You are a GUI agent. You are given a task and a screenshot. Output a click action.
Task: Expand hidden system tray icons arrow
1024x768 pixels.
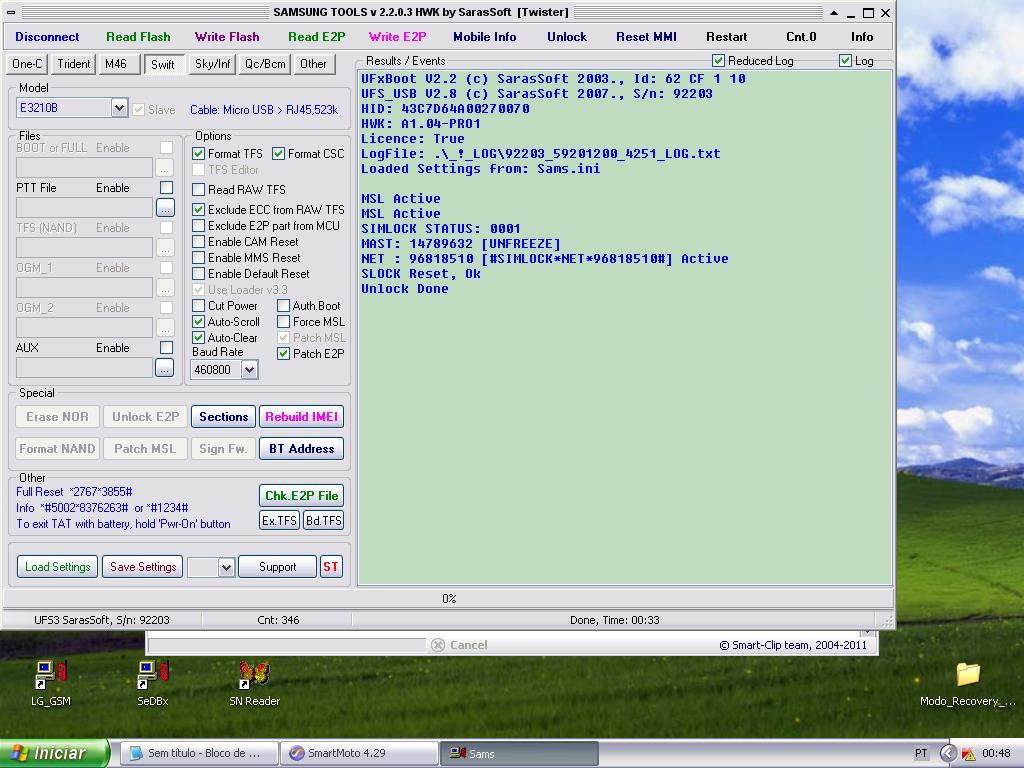click(948, 754)
